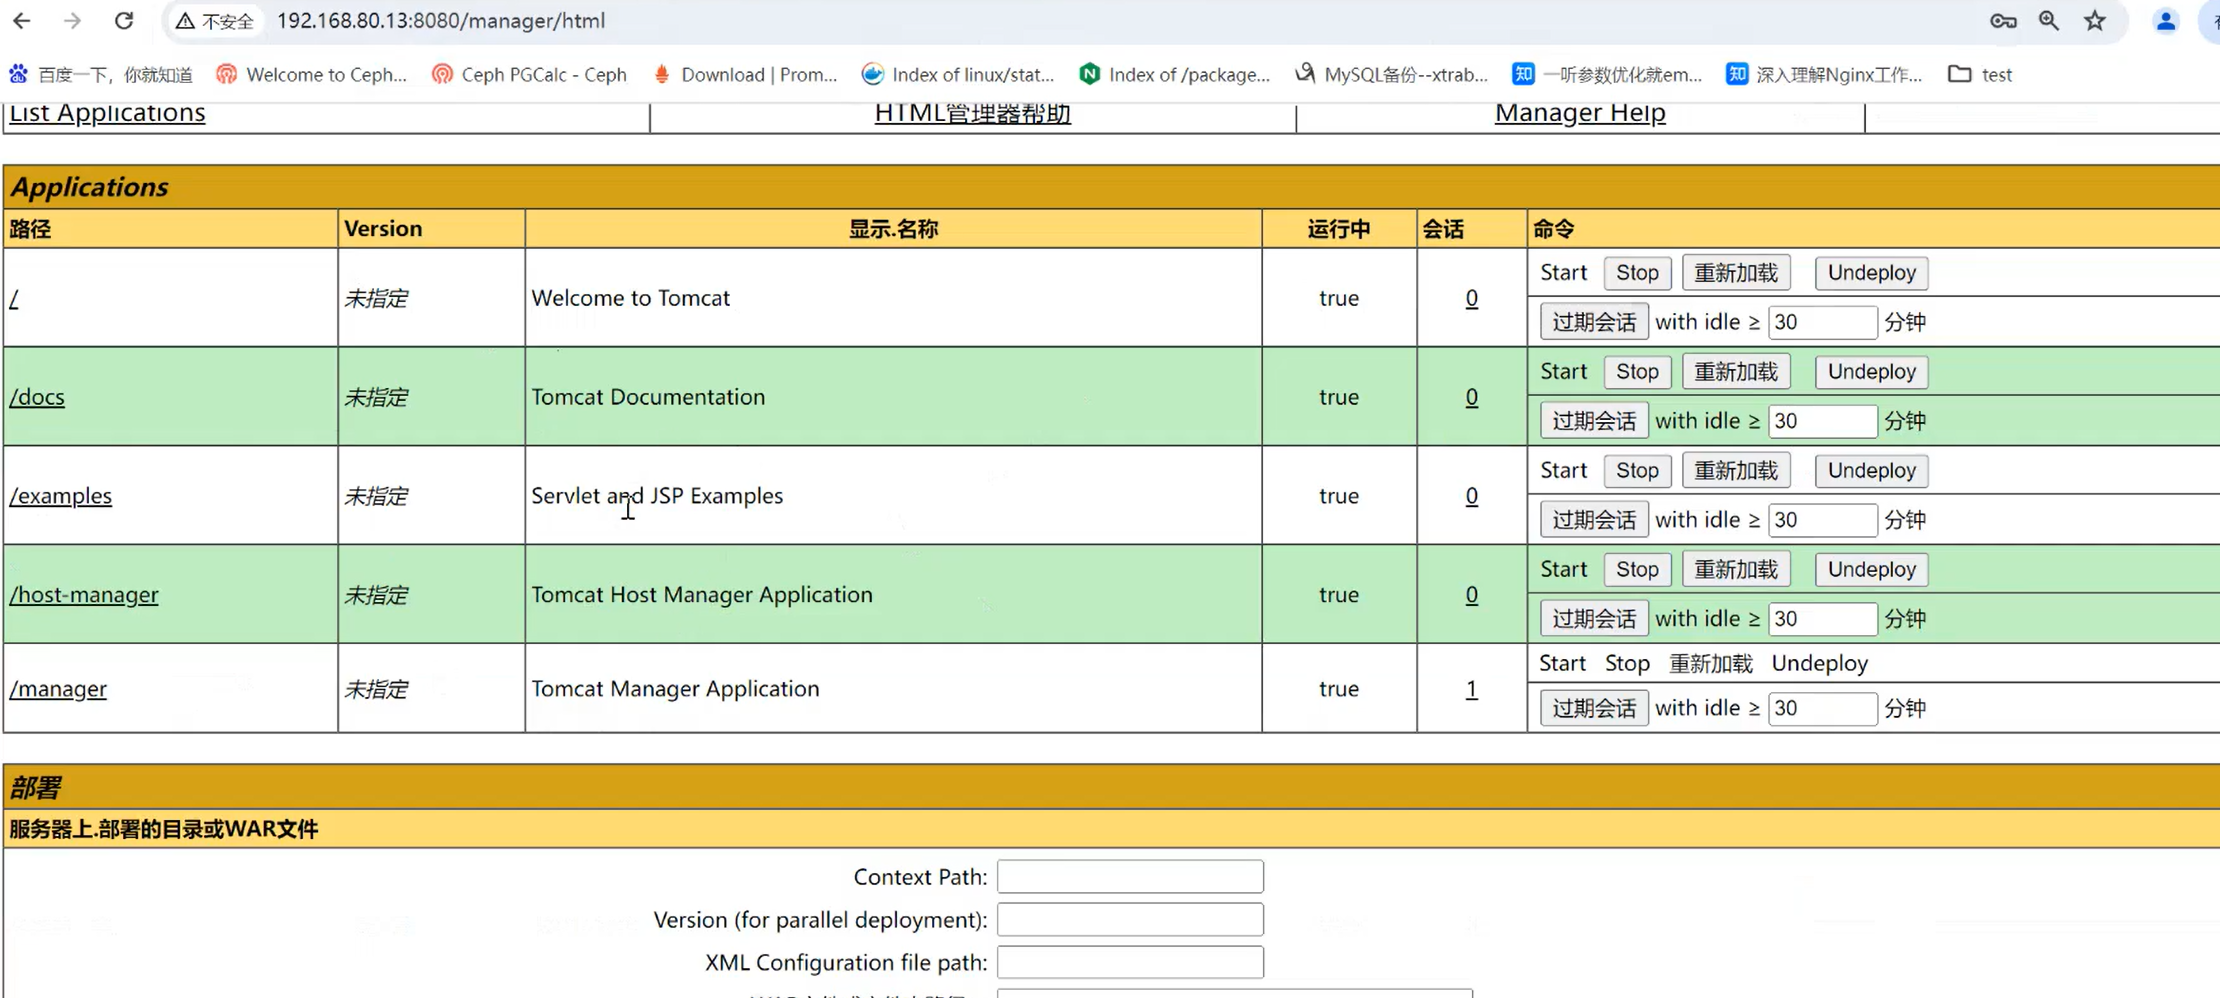Open the Manager Help link
Image resolution: width=2220 pixels, height=998 pixels.
pos(1580,113)
